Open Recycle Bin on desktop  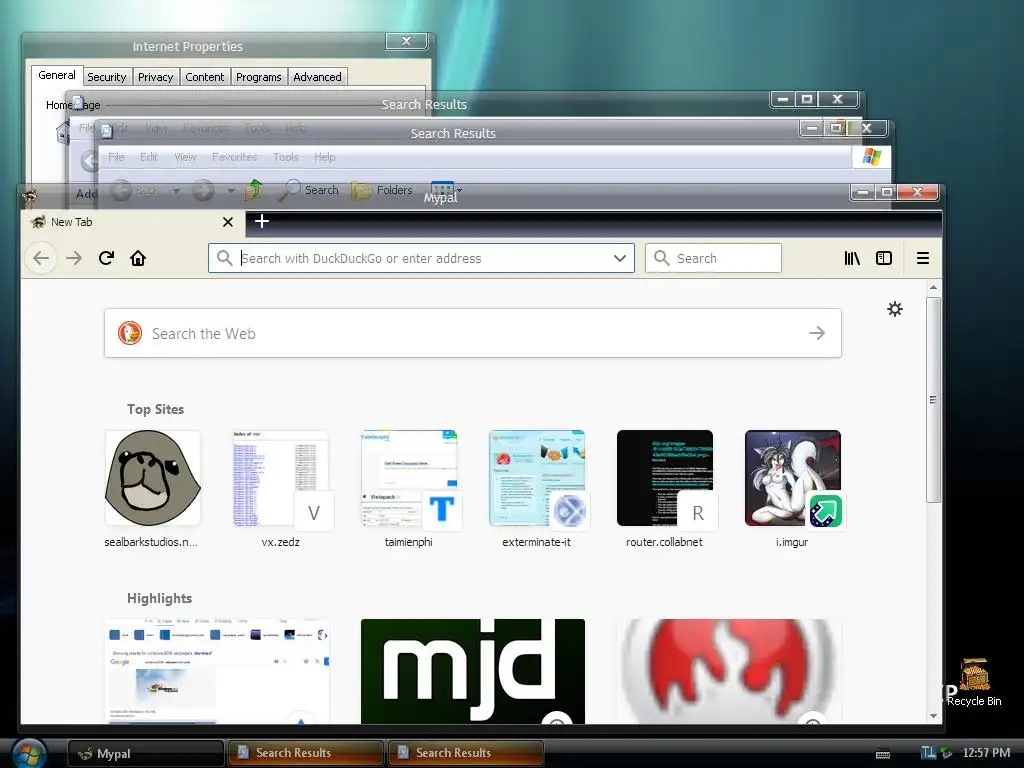pyautogui.click(x=974, y=682)
